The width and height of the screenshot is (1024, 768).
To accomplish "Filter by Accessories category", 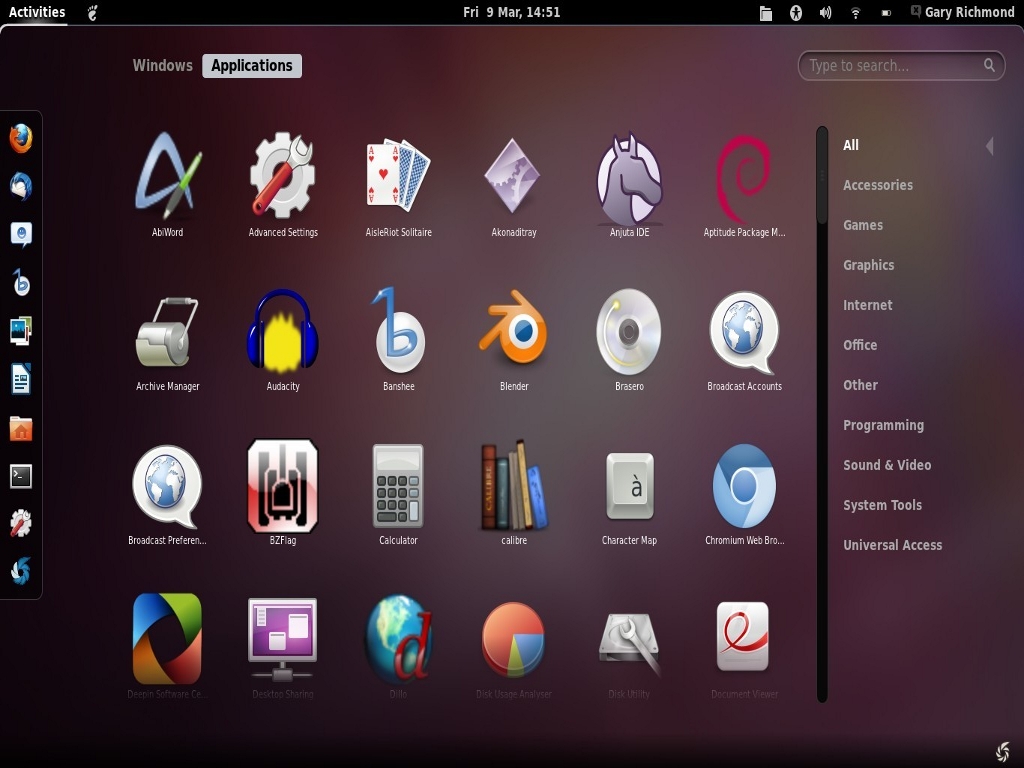I will click(x=878, y=185).
